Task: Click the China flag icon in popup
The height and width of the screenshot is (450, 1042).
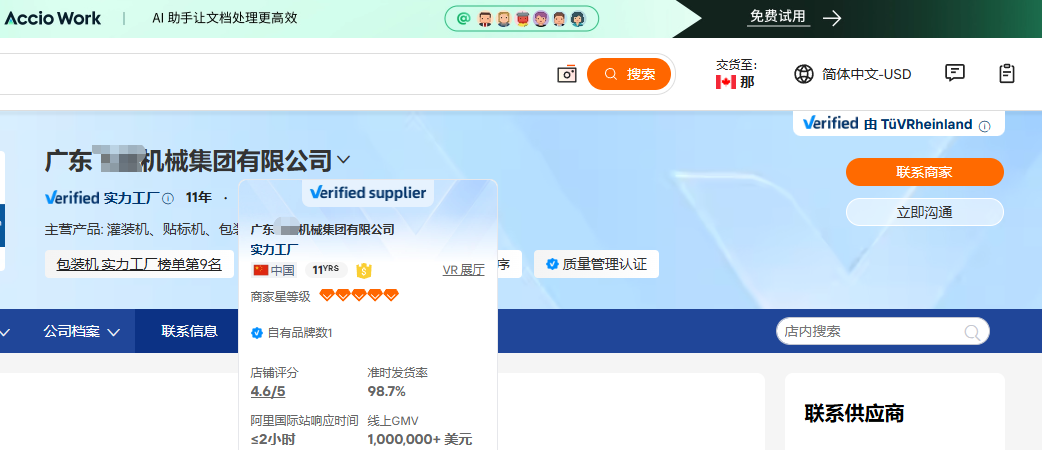Action: (x=260, y=270)
